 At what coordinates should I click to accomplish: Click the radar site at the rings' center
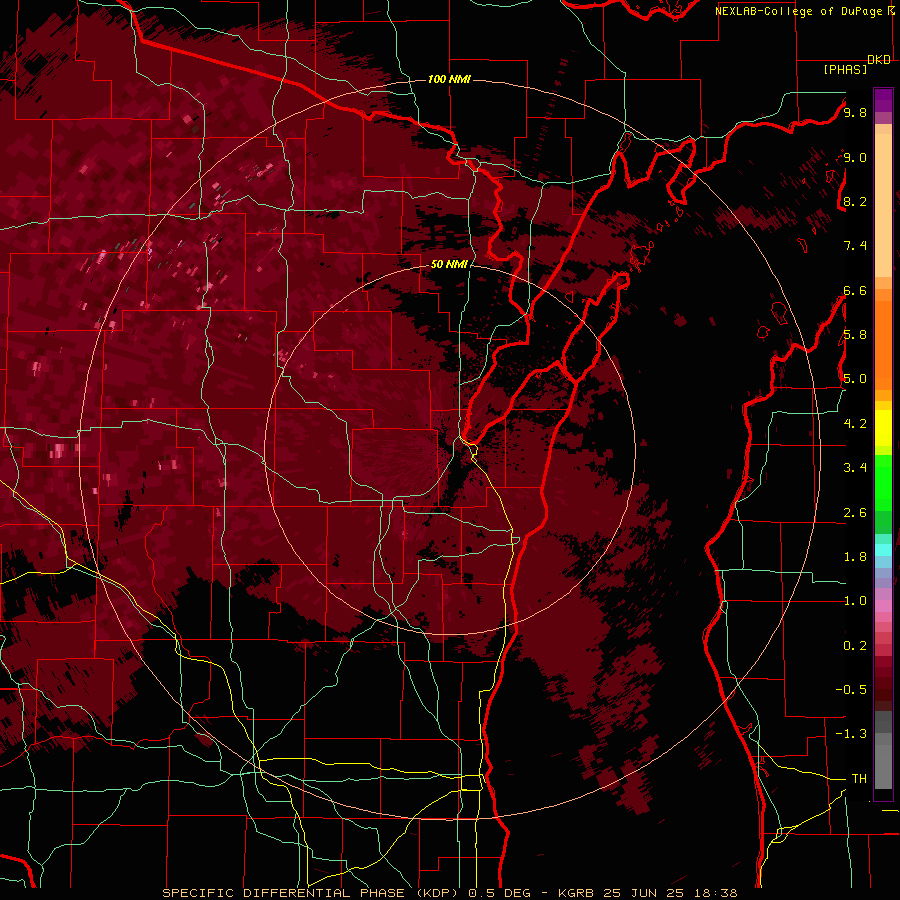pos(450,449)
